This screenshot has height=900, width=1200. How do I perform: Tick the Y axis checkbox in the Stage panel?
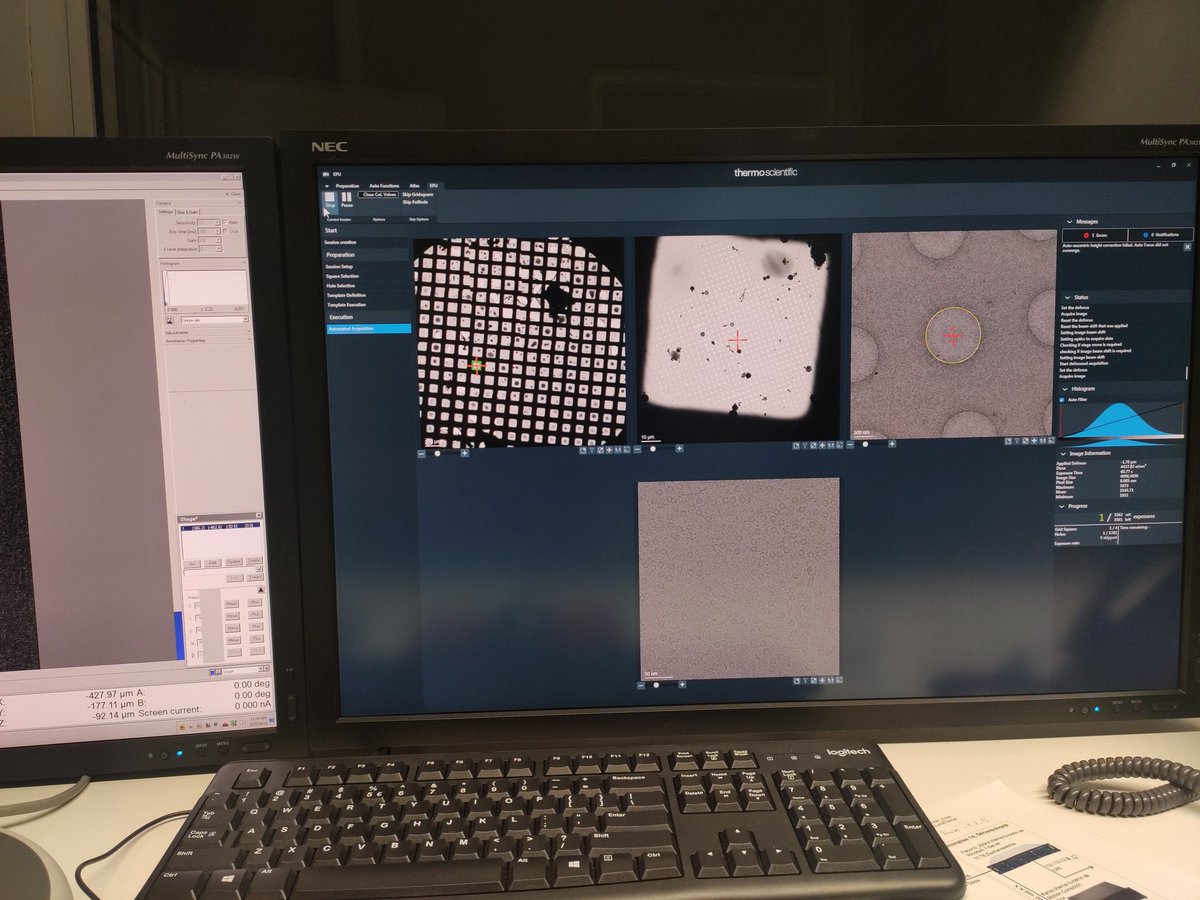point(197,618)
